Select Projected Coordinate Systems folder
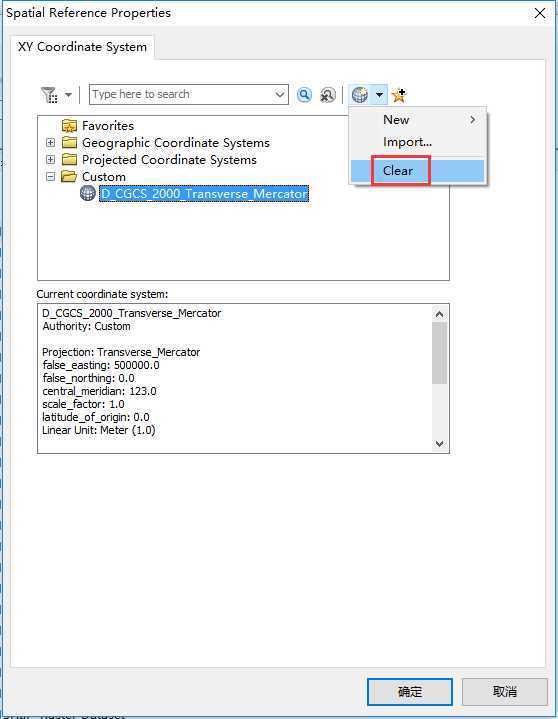 click(x=169, y=160)
